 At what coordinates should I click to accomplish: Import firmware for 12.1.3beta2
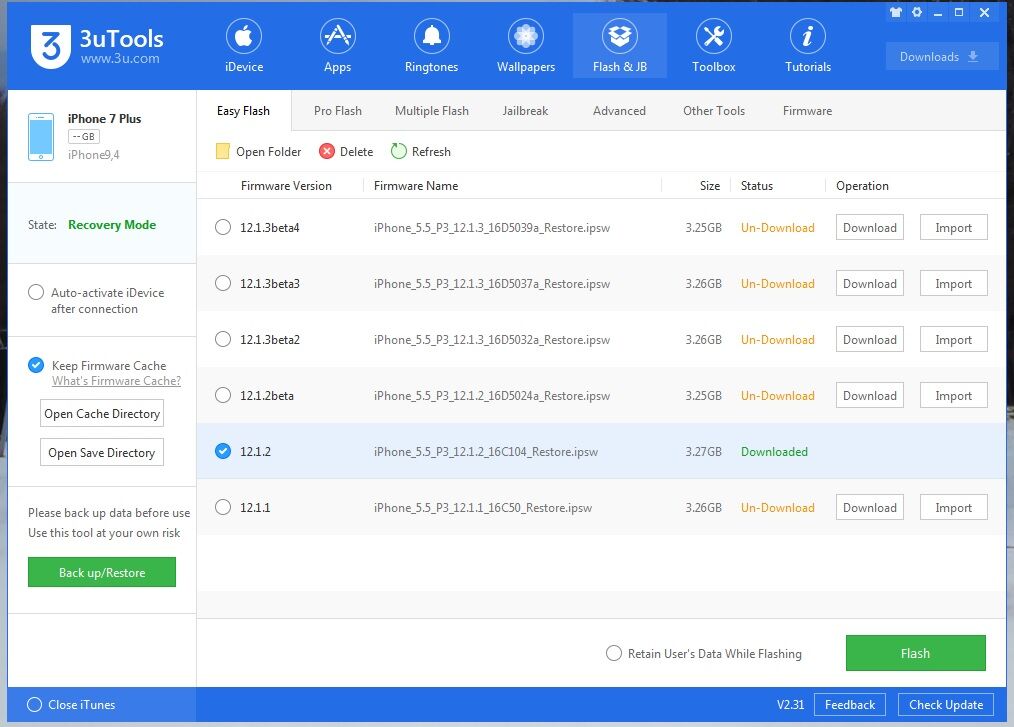954,339
